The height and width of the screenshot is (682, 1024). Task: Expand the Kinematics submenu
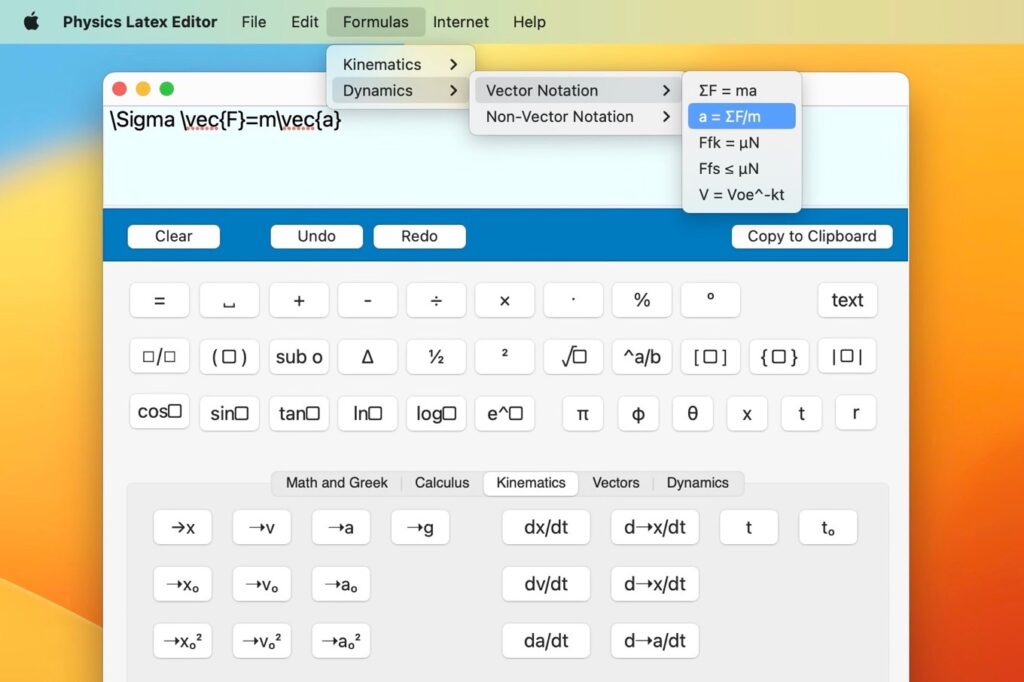(380, 64)
